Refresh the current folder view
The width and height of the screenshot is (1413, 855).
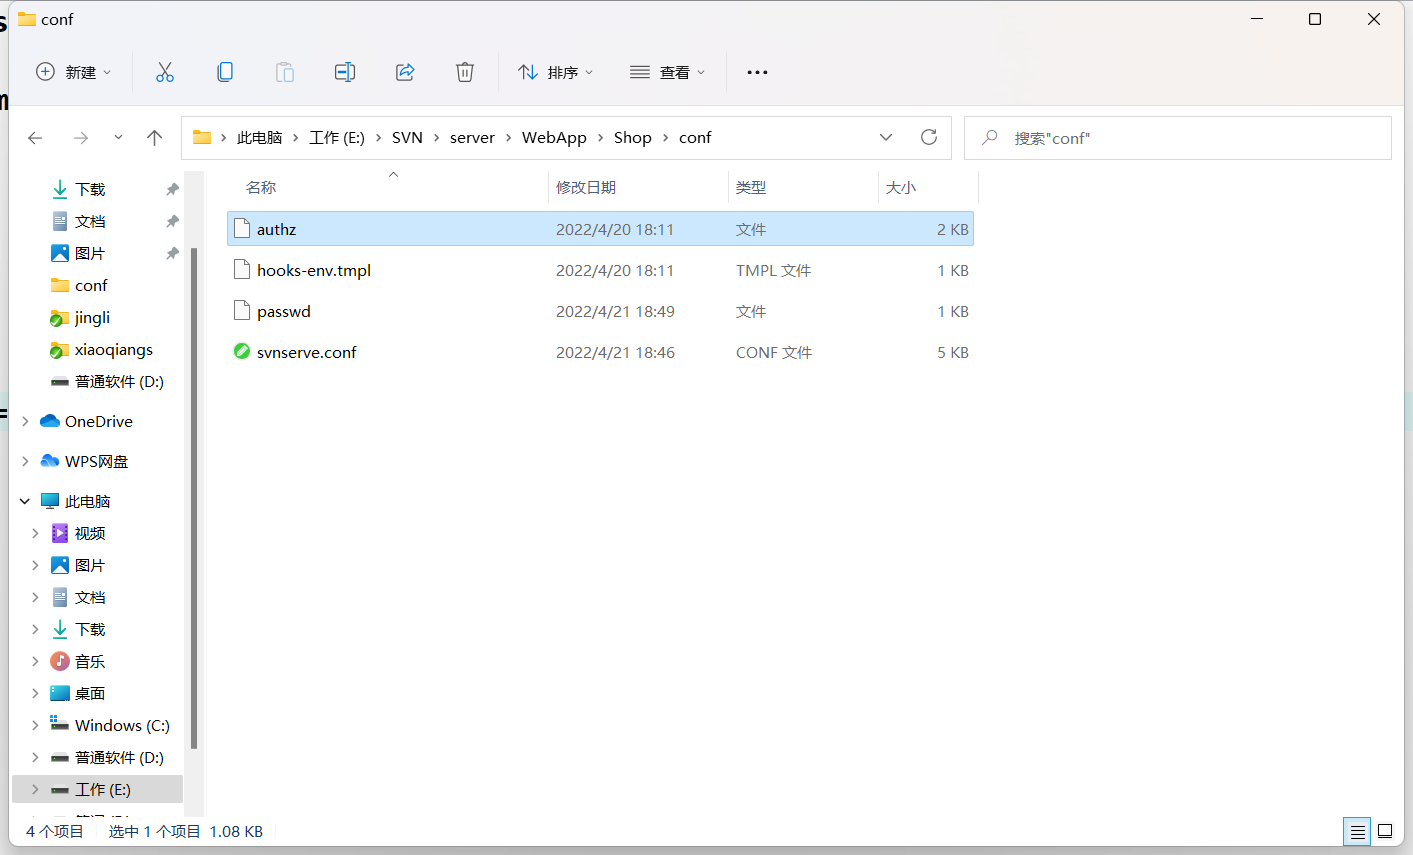(929, 137)
